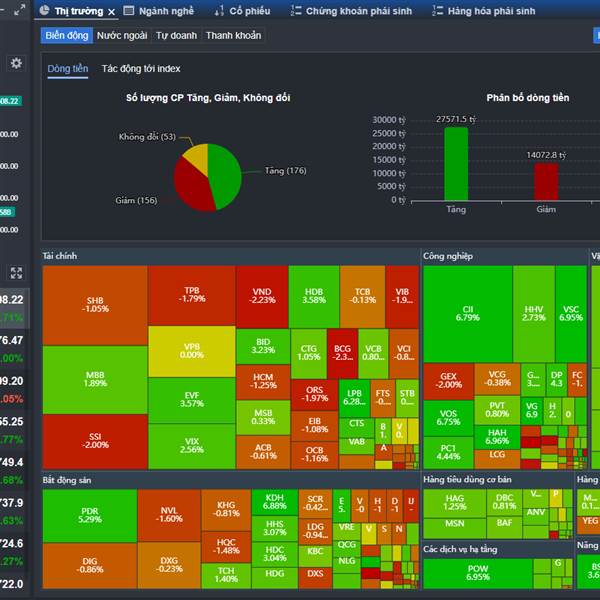Select TPB -1.79% tile

click(192, 295)
